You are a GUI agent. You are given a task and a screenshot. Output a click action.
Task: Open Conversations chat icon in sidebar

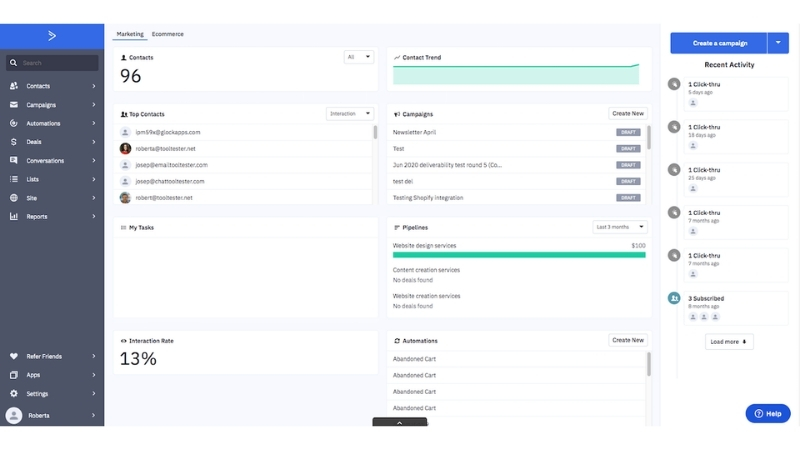pyautogui.click(x=14, y=161)
